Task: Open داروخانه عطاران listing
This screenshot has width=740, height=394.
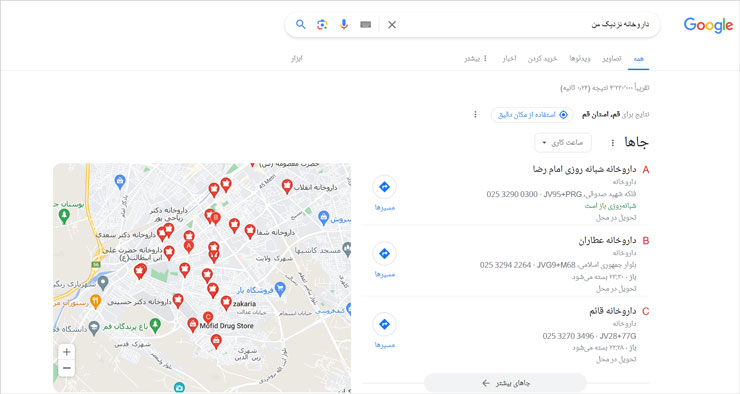Action: (607, 241)
